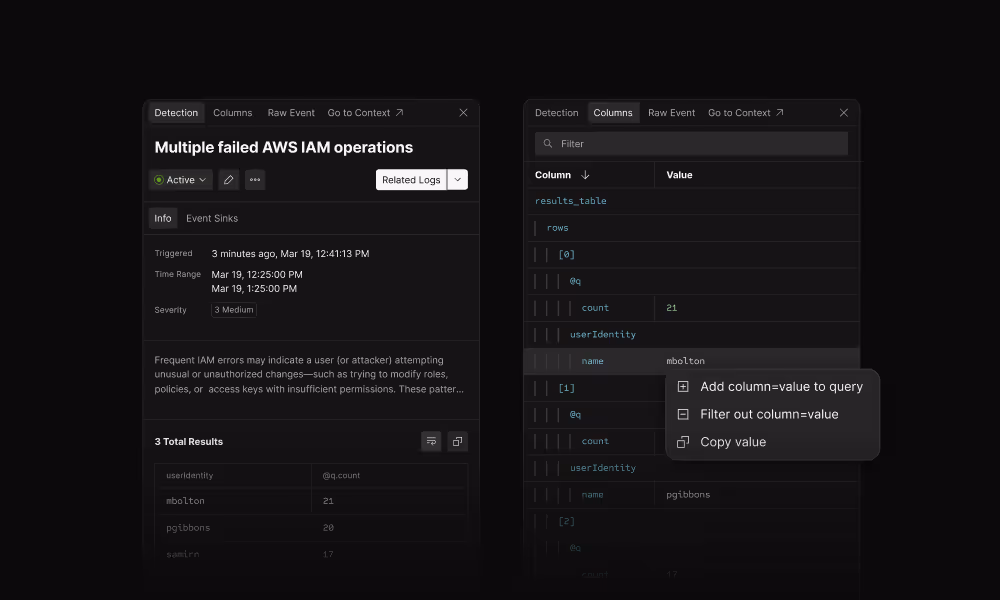The image size is (1000, 600).
Task: Click the 3 Total Results label
Action: [x=189, y=441]
